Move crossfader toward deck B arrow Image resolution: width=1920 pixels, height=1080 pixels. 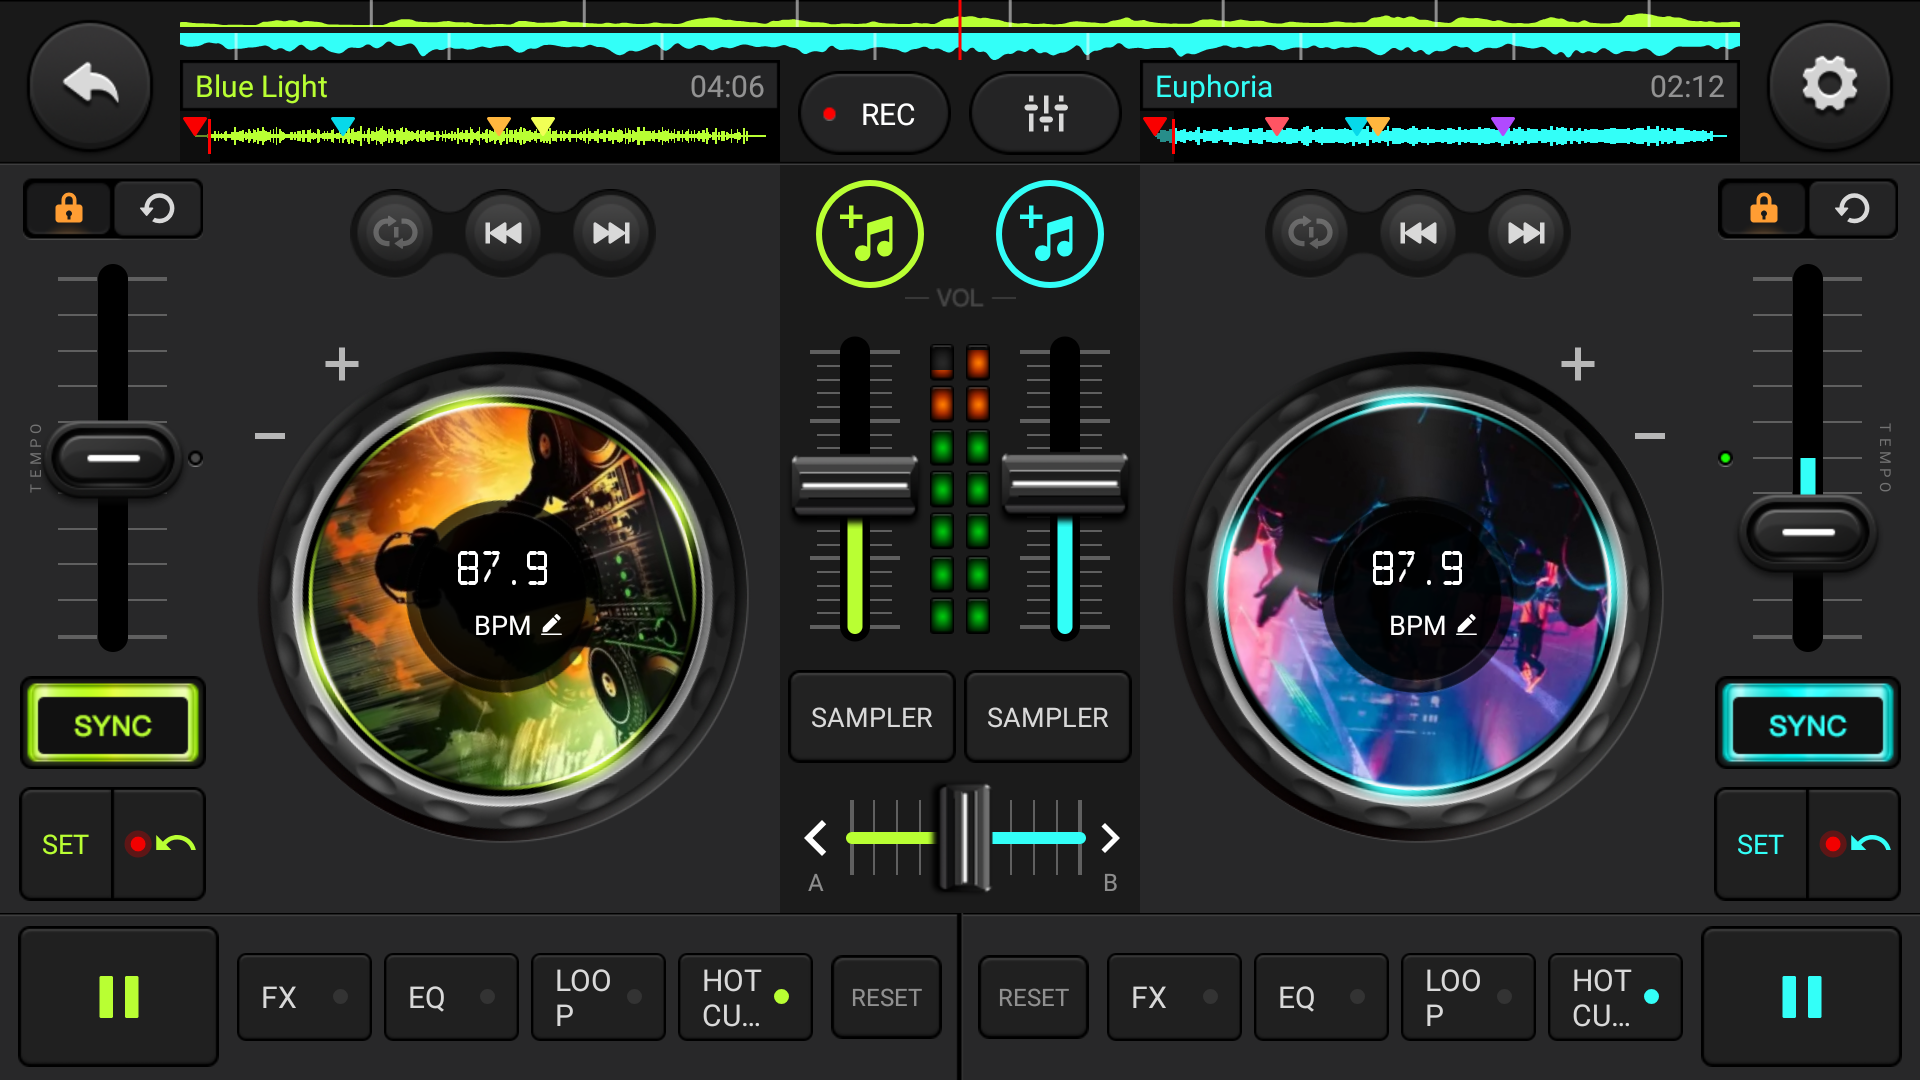1110,838
